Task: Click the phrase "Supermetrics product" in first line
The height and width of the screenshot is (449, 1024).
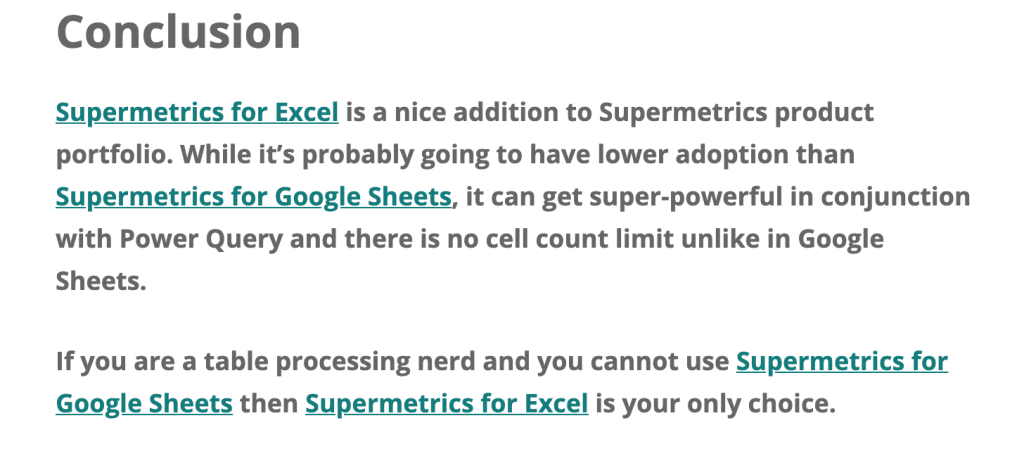Action: (x=737, y=112)
